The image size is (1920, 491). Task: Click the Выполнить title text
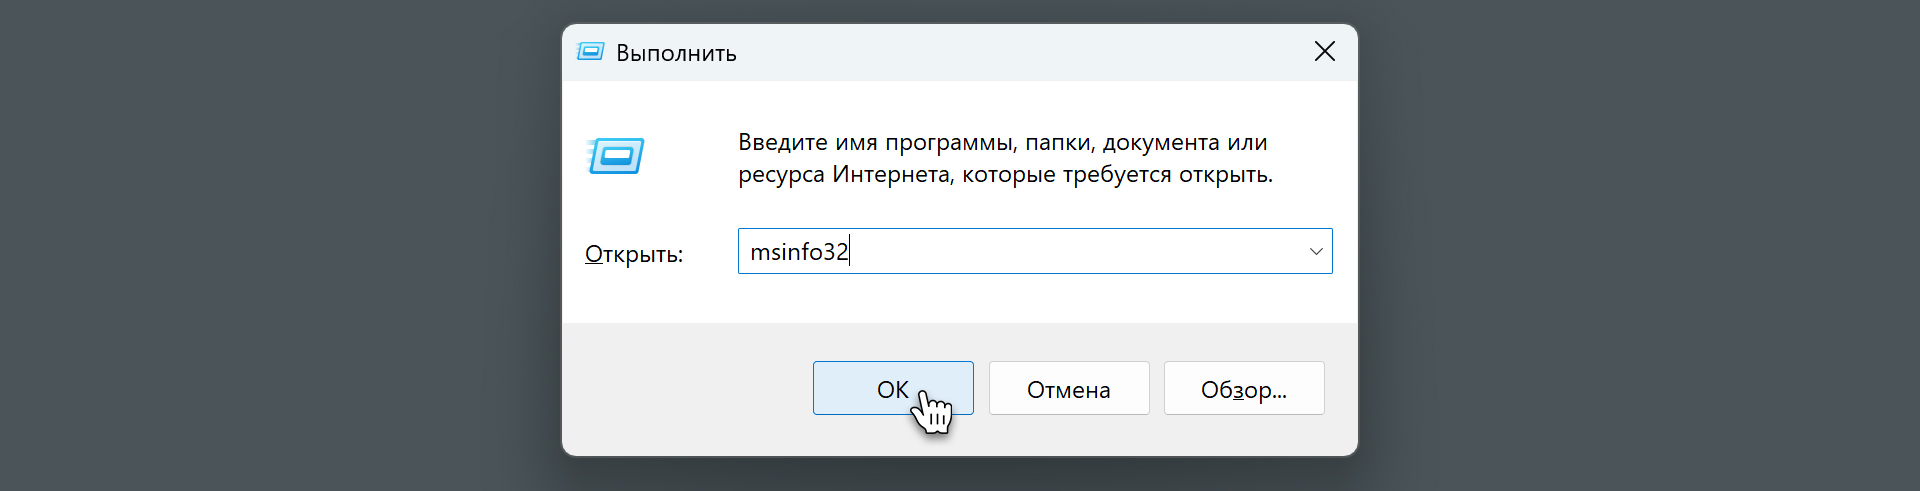(x=676, y=53)
